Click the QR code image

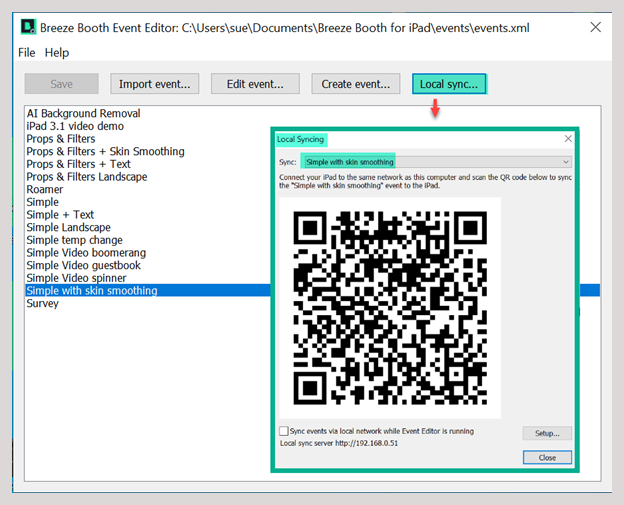coord(390,308)
